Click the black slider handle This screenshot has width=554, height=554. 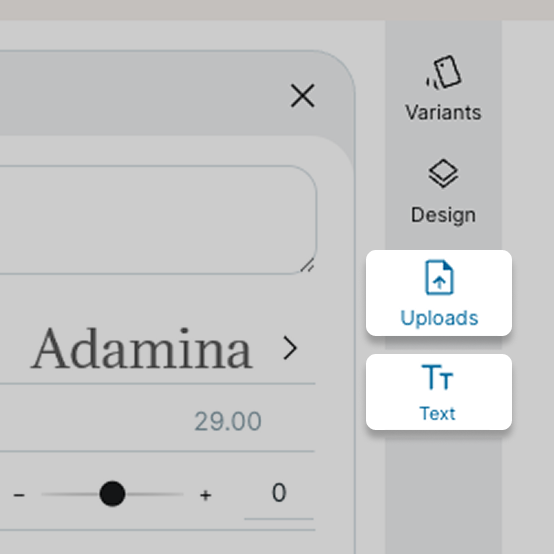(x=112, y=494)
